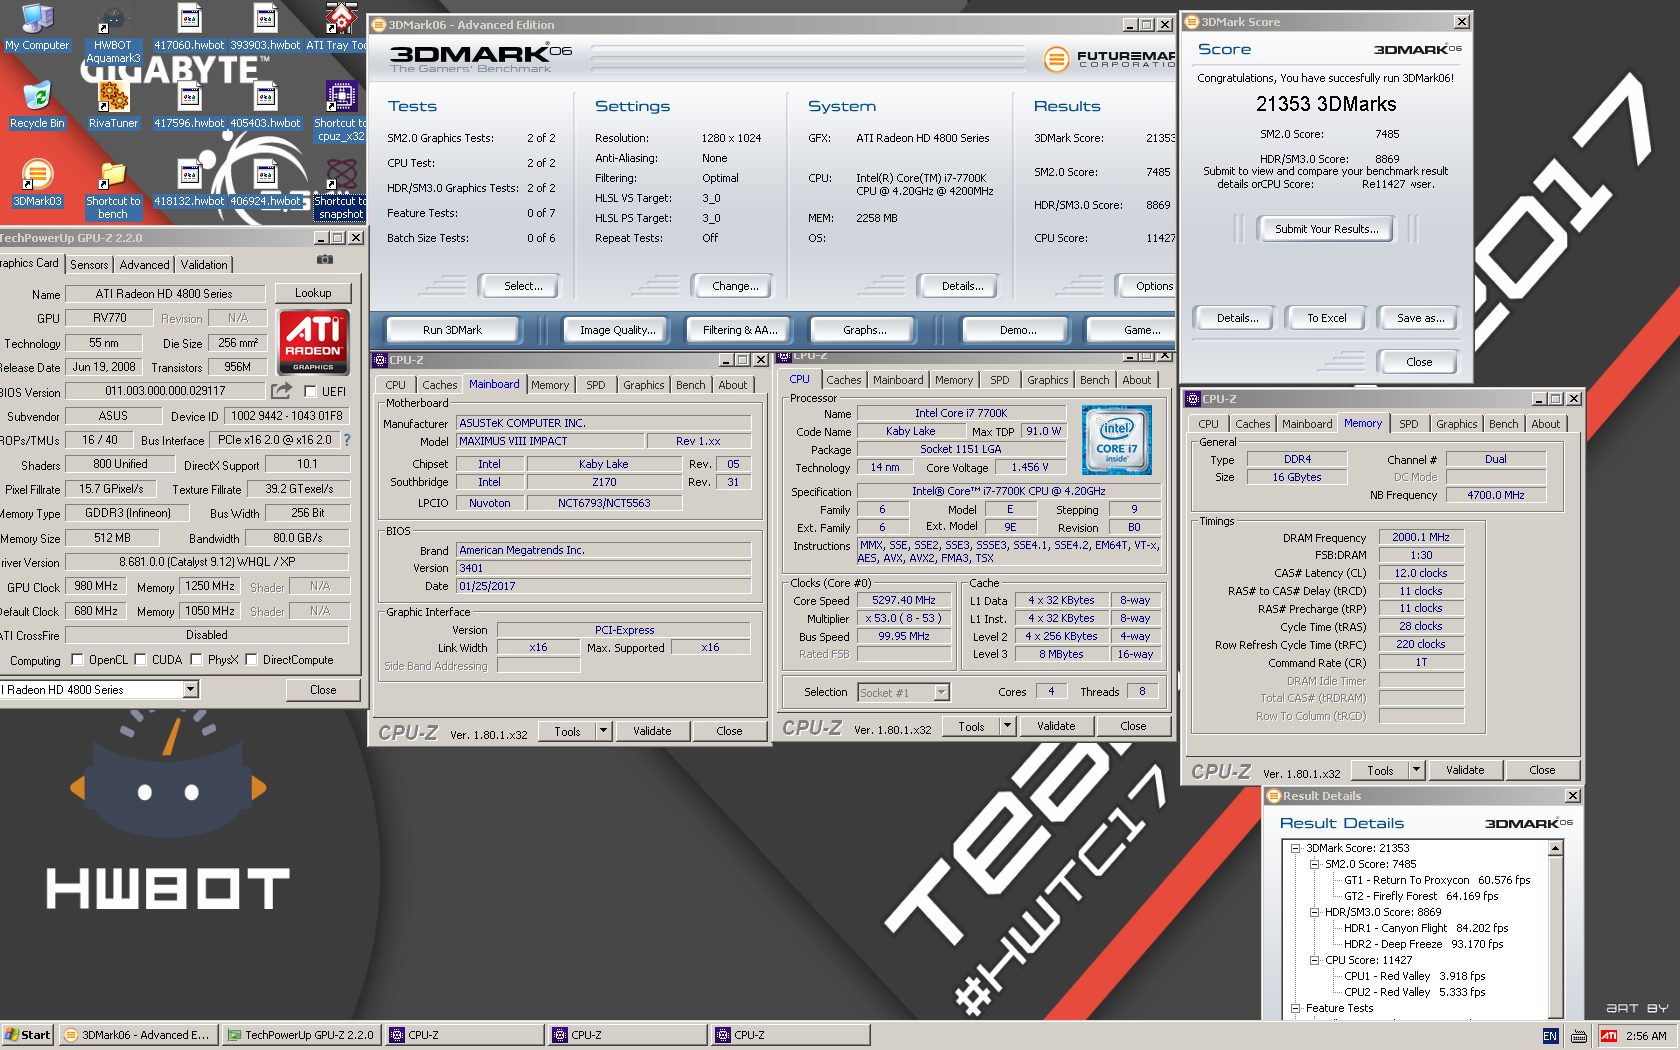Toggle DirectCompute checkbox in GPU-Z

(x=251, y=660)
